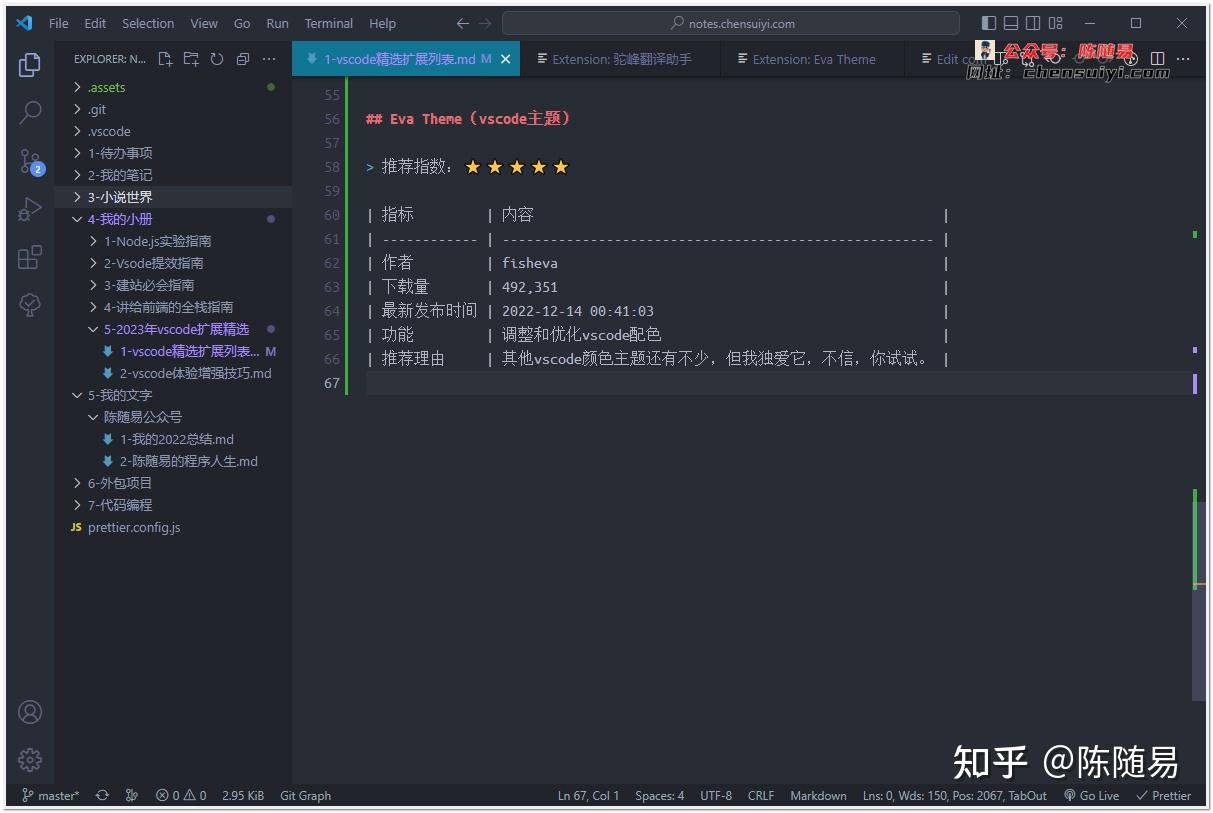
Task: Click the New File icon in Explorer header
Action: pos(164,60)
